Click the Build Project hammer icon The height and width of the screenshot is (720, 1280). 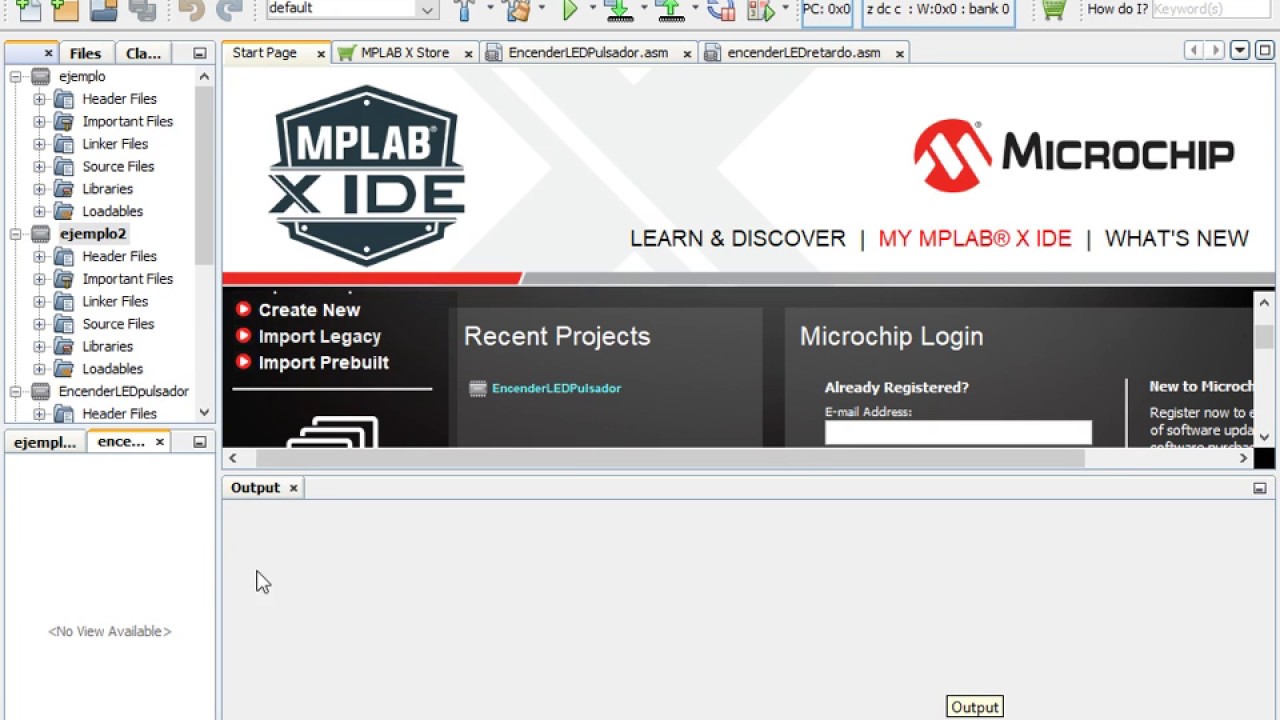click(x=465, y=10)
